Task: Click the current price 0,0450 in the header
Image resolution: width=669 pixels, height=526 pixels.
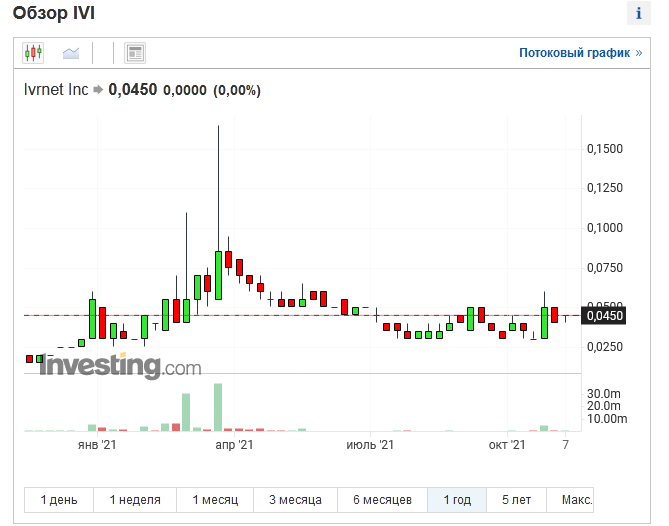Action: (x=133, y=90)
